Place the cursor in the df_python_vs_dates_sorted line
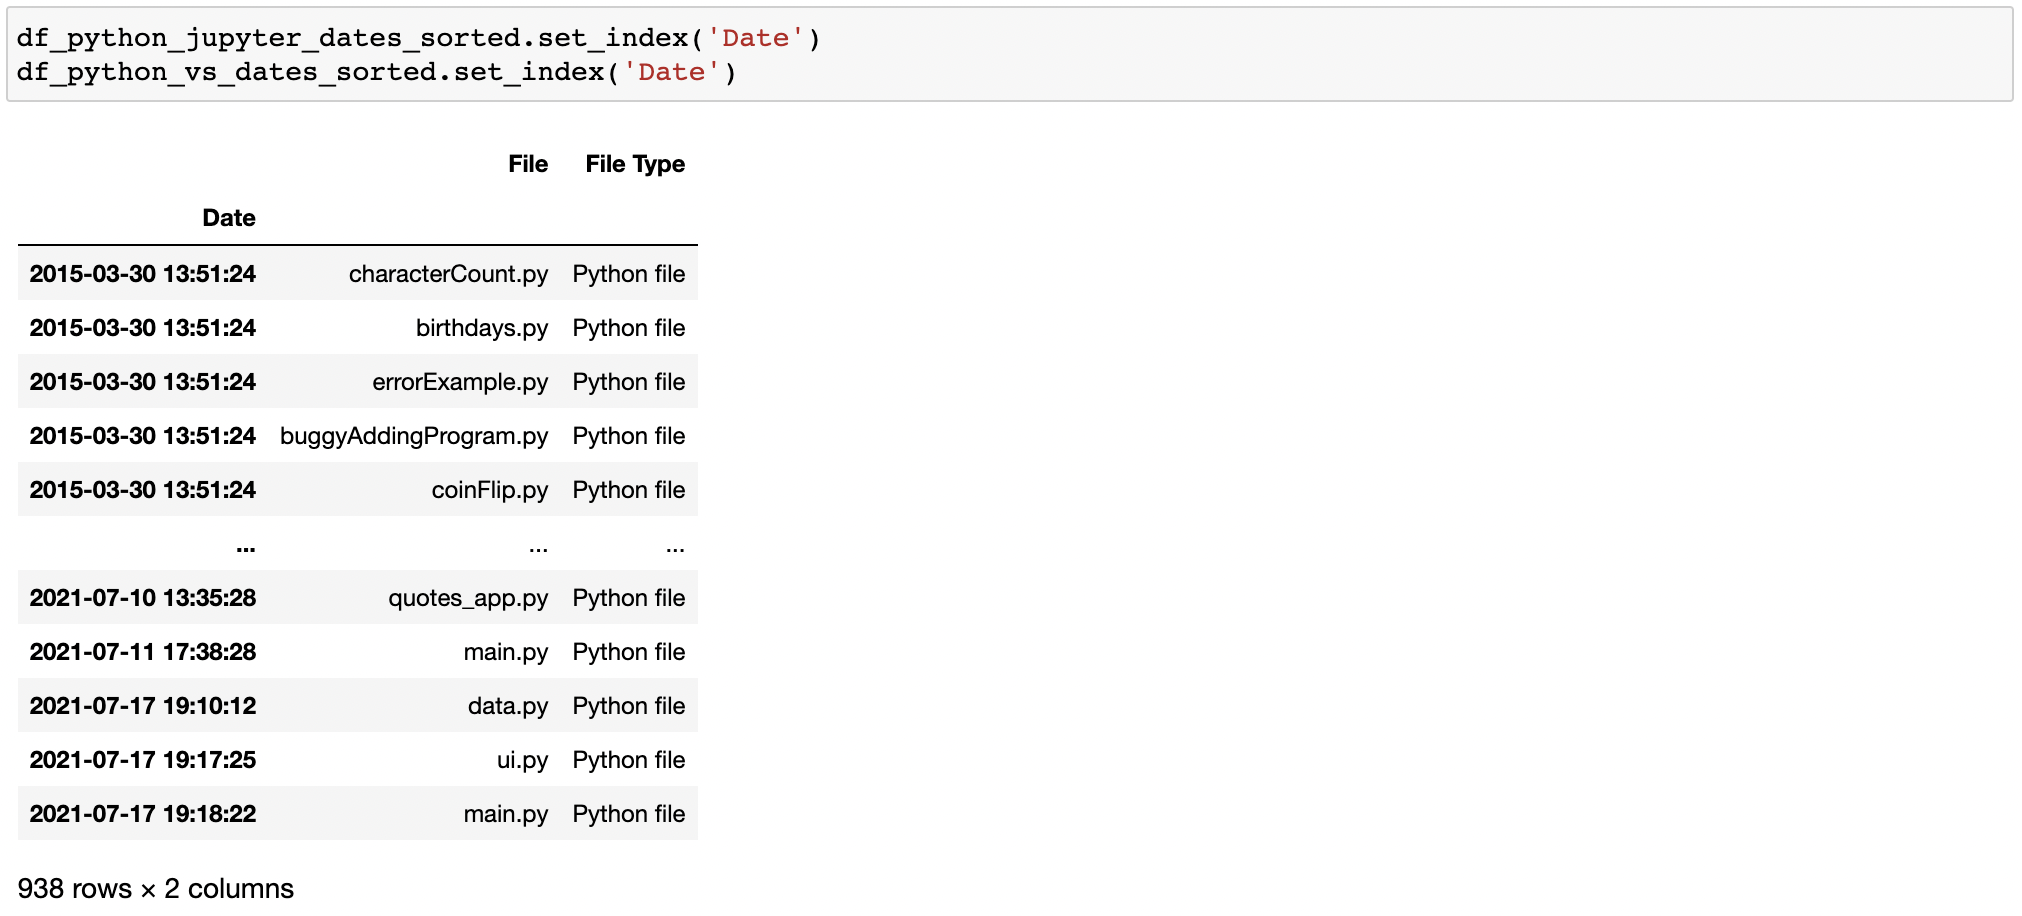This screenshot has width=2022, height=916. tap(377, 72)
